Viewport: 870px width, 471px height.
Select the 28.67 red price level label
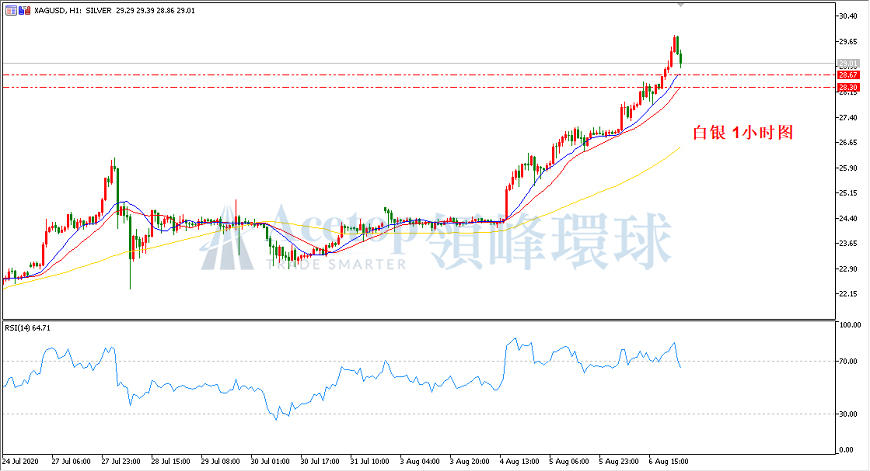(848, 75)
